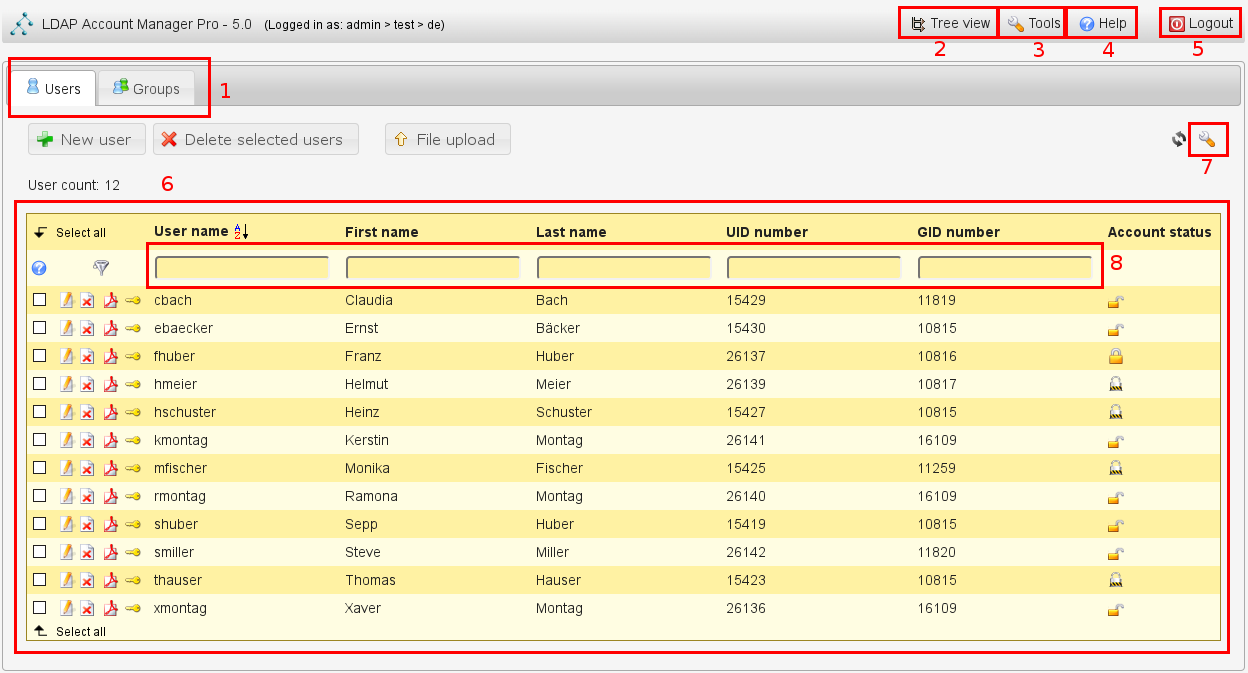The image size is (1248, 673).
Task: Click the top Select all arrow
Action: coord(40,232)
